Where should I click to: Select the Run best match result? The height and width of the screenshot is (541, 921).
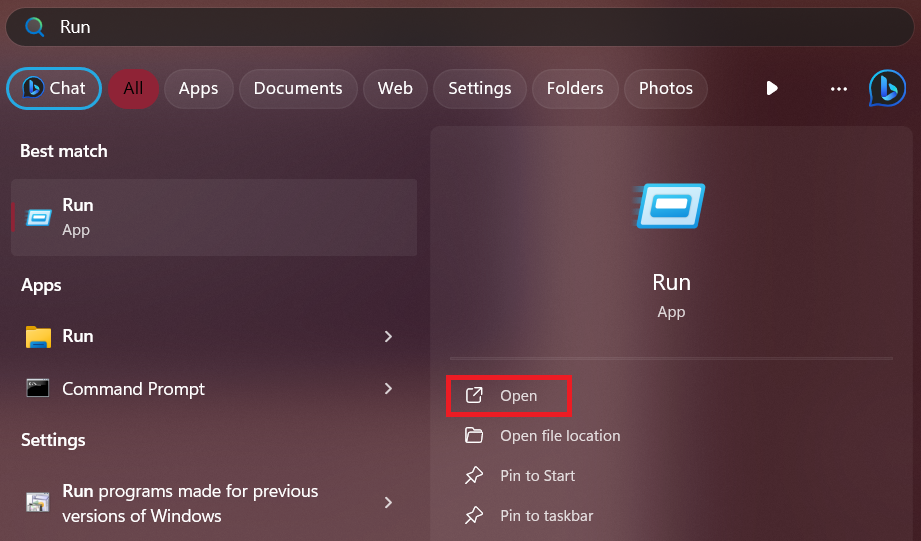point(214,217)
